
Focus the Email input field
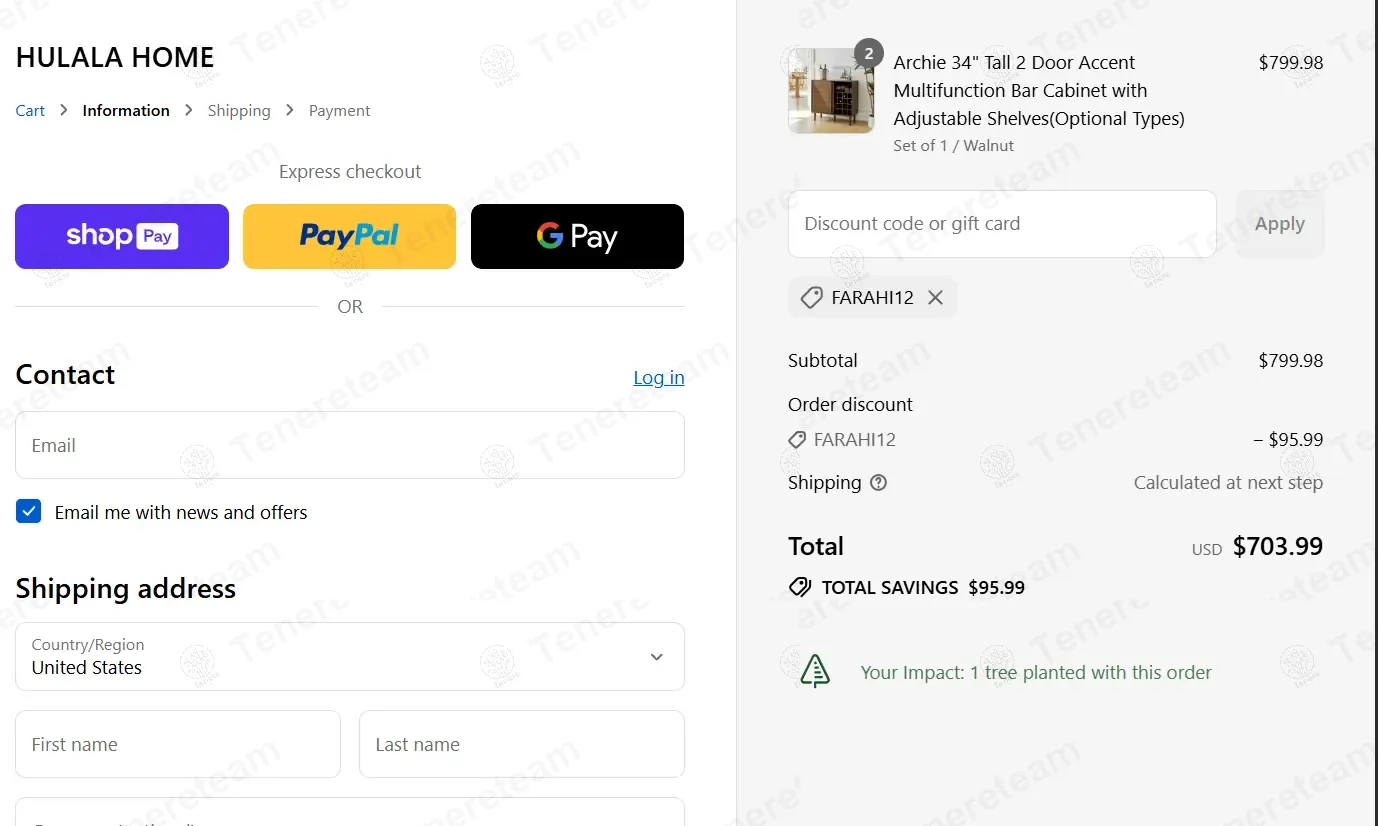click(x=349, y=445)
